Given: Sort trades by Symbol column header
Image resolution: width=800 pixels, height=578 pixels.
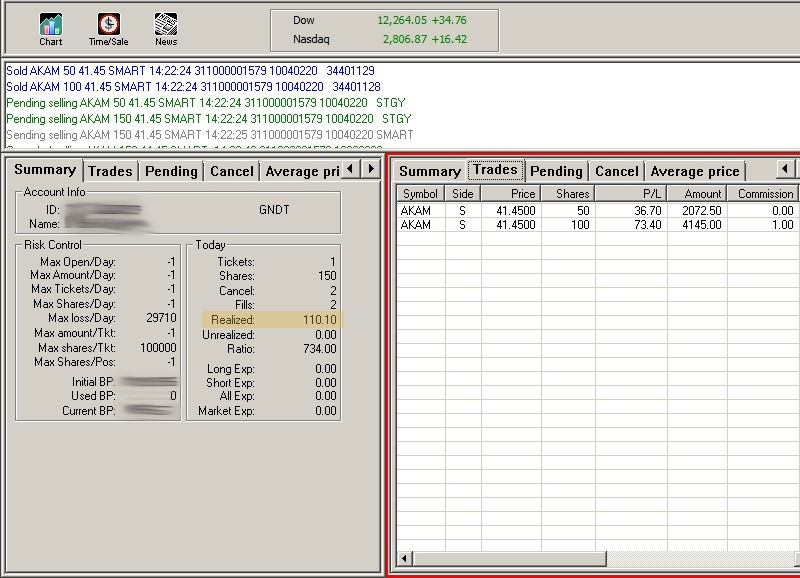Looking at the screenshot, I should pos(421,194).
